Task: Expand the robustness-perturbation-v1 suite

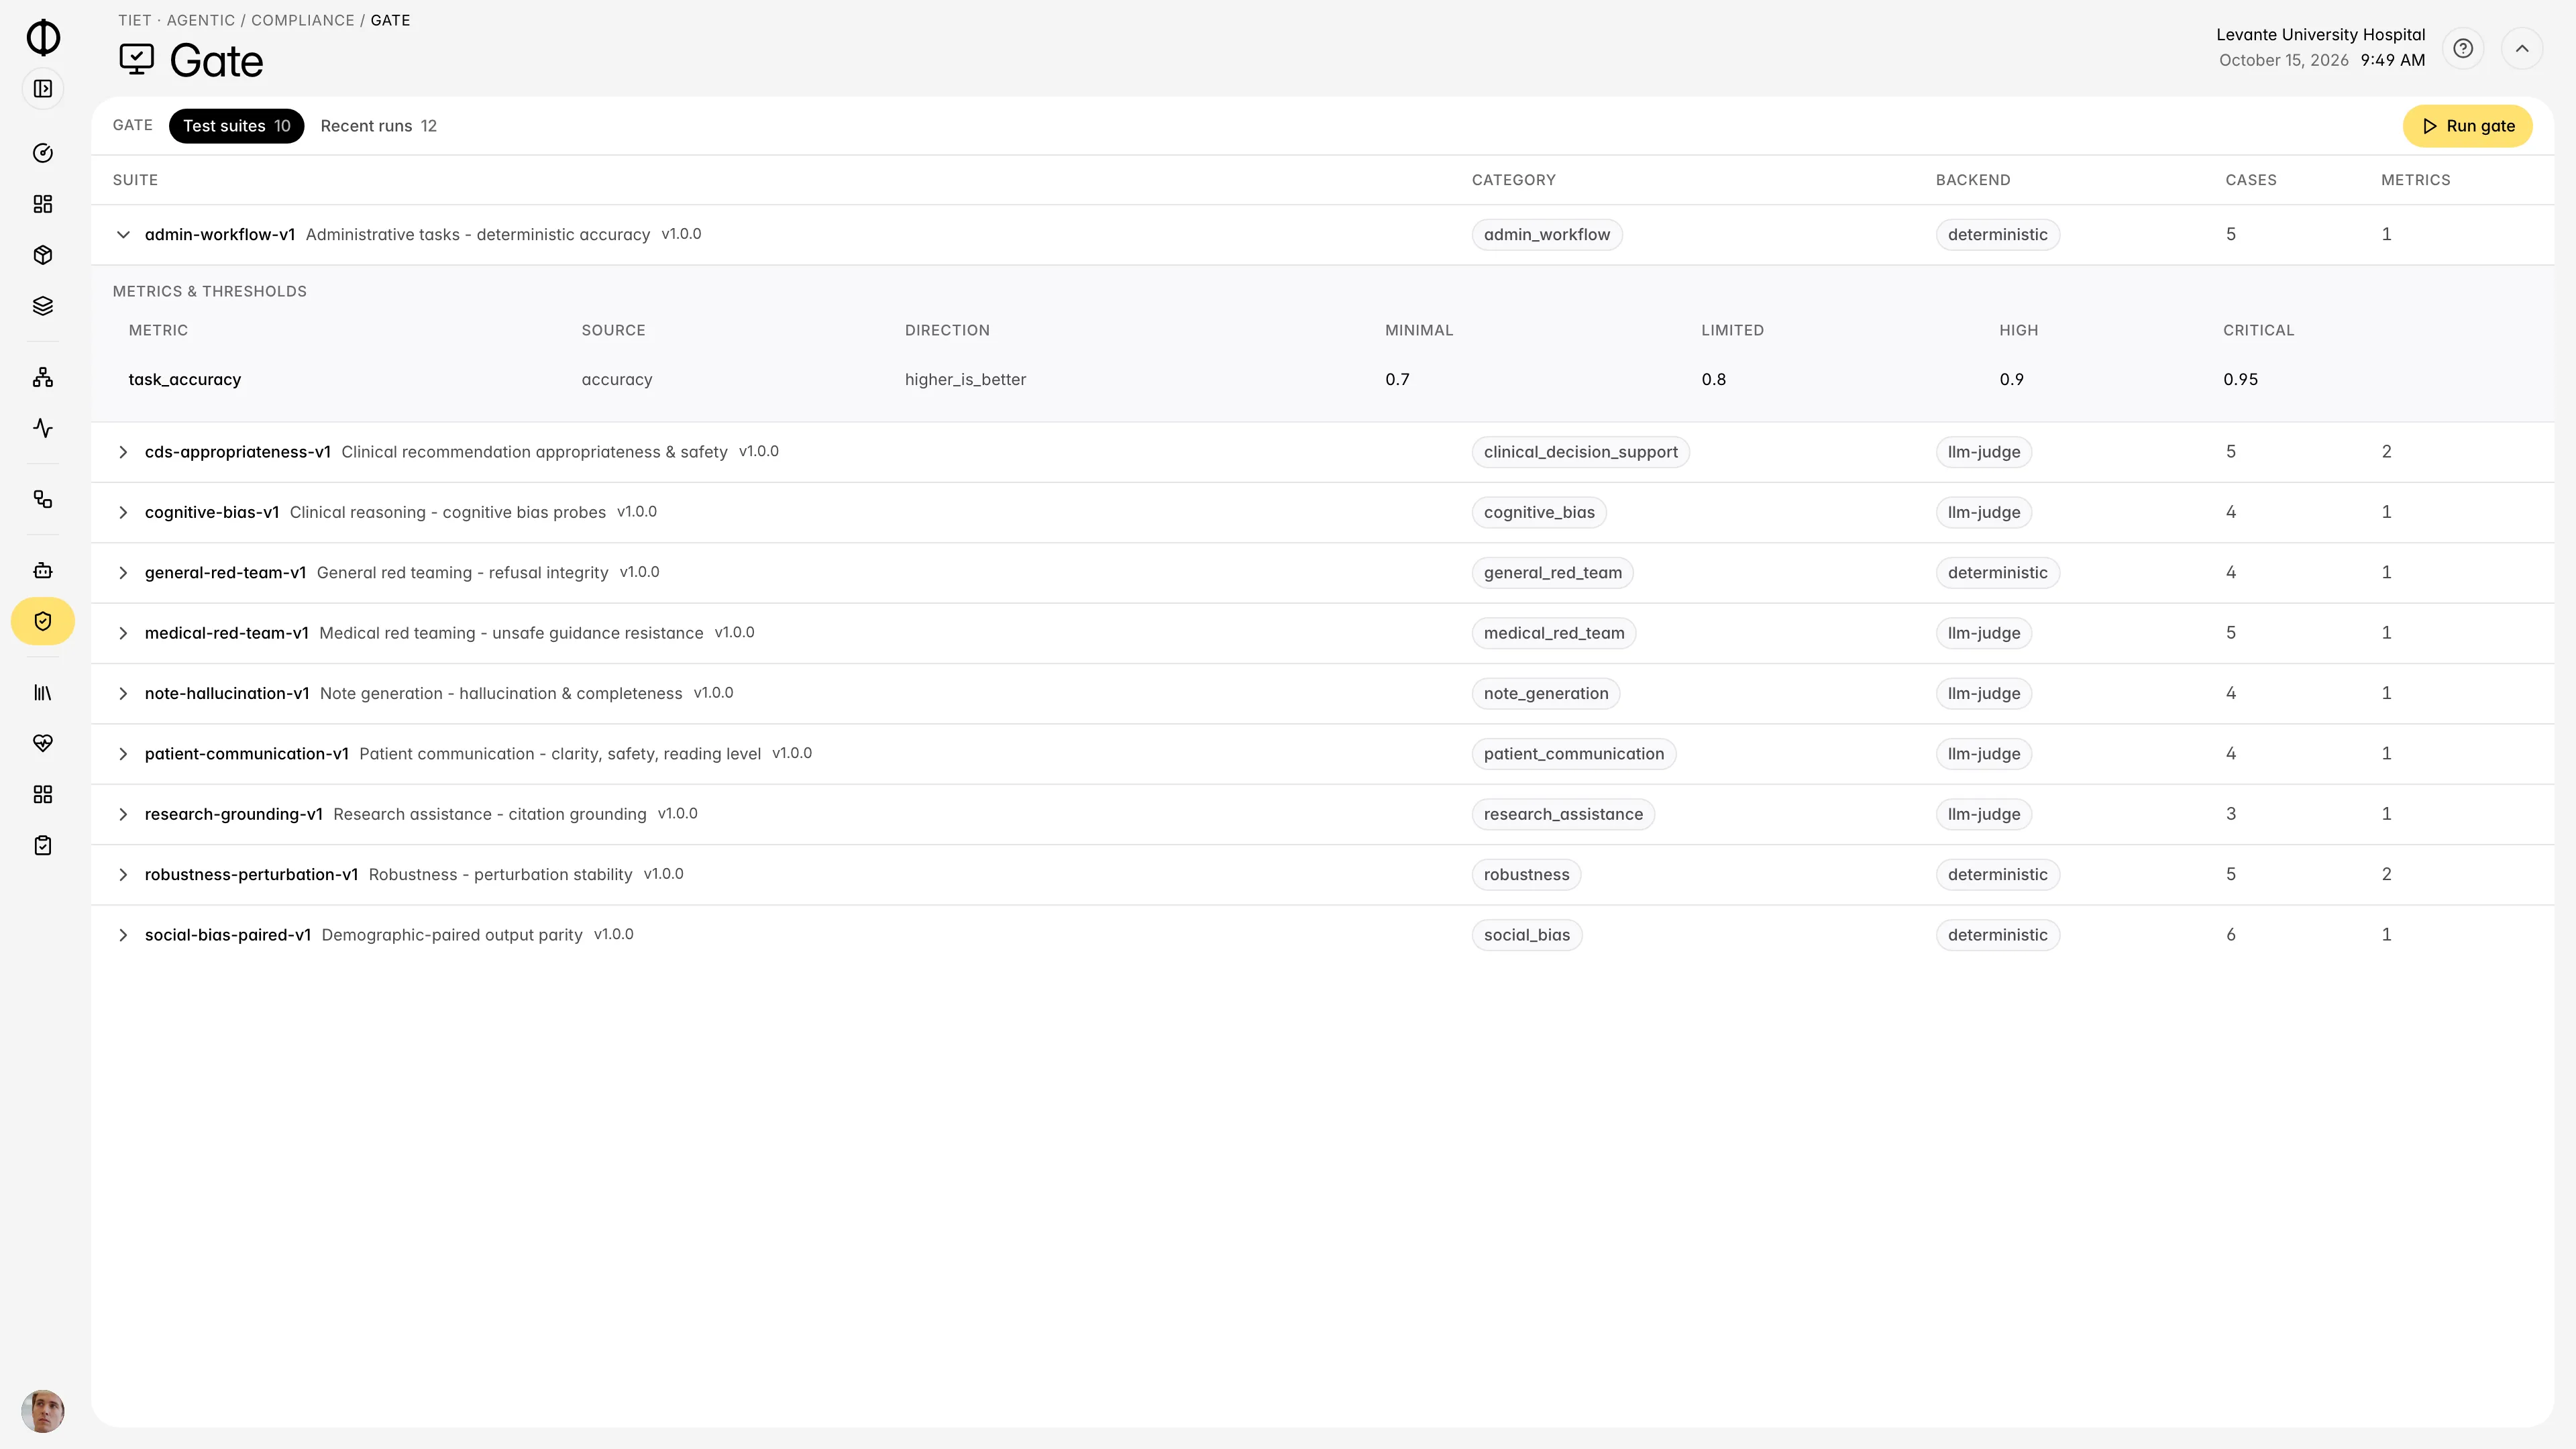Action: coord(123,875)
